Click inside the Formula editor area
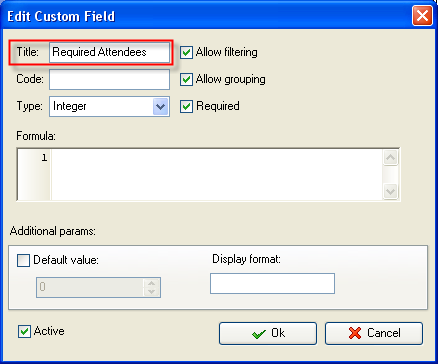 217,175
